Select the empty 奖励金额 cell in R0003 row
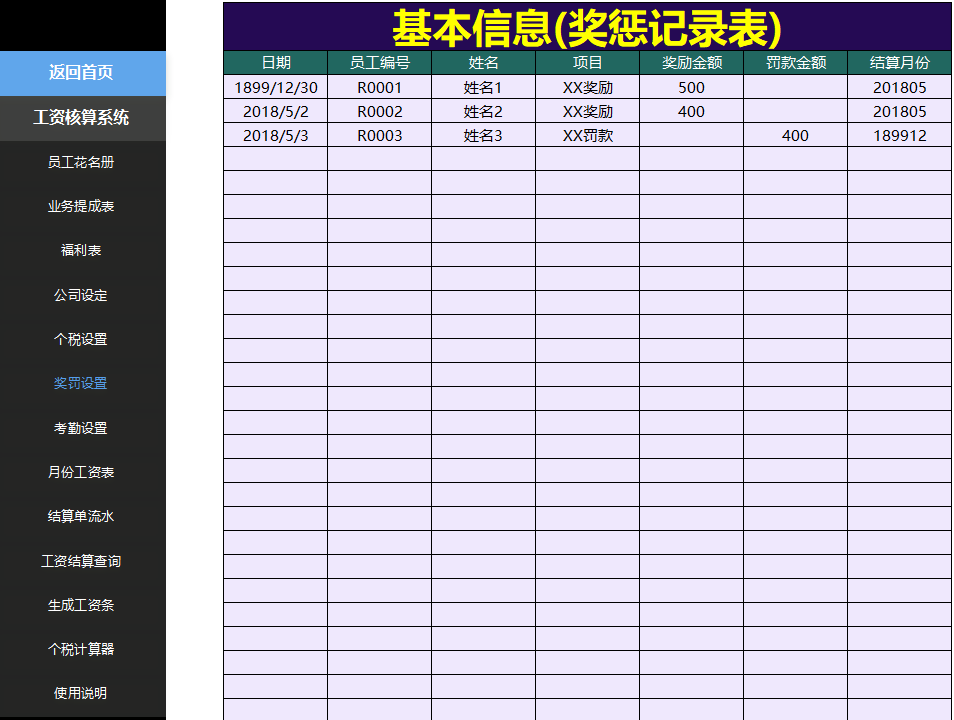 click(692, 135)
